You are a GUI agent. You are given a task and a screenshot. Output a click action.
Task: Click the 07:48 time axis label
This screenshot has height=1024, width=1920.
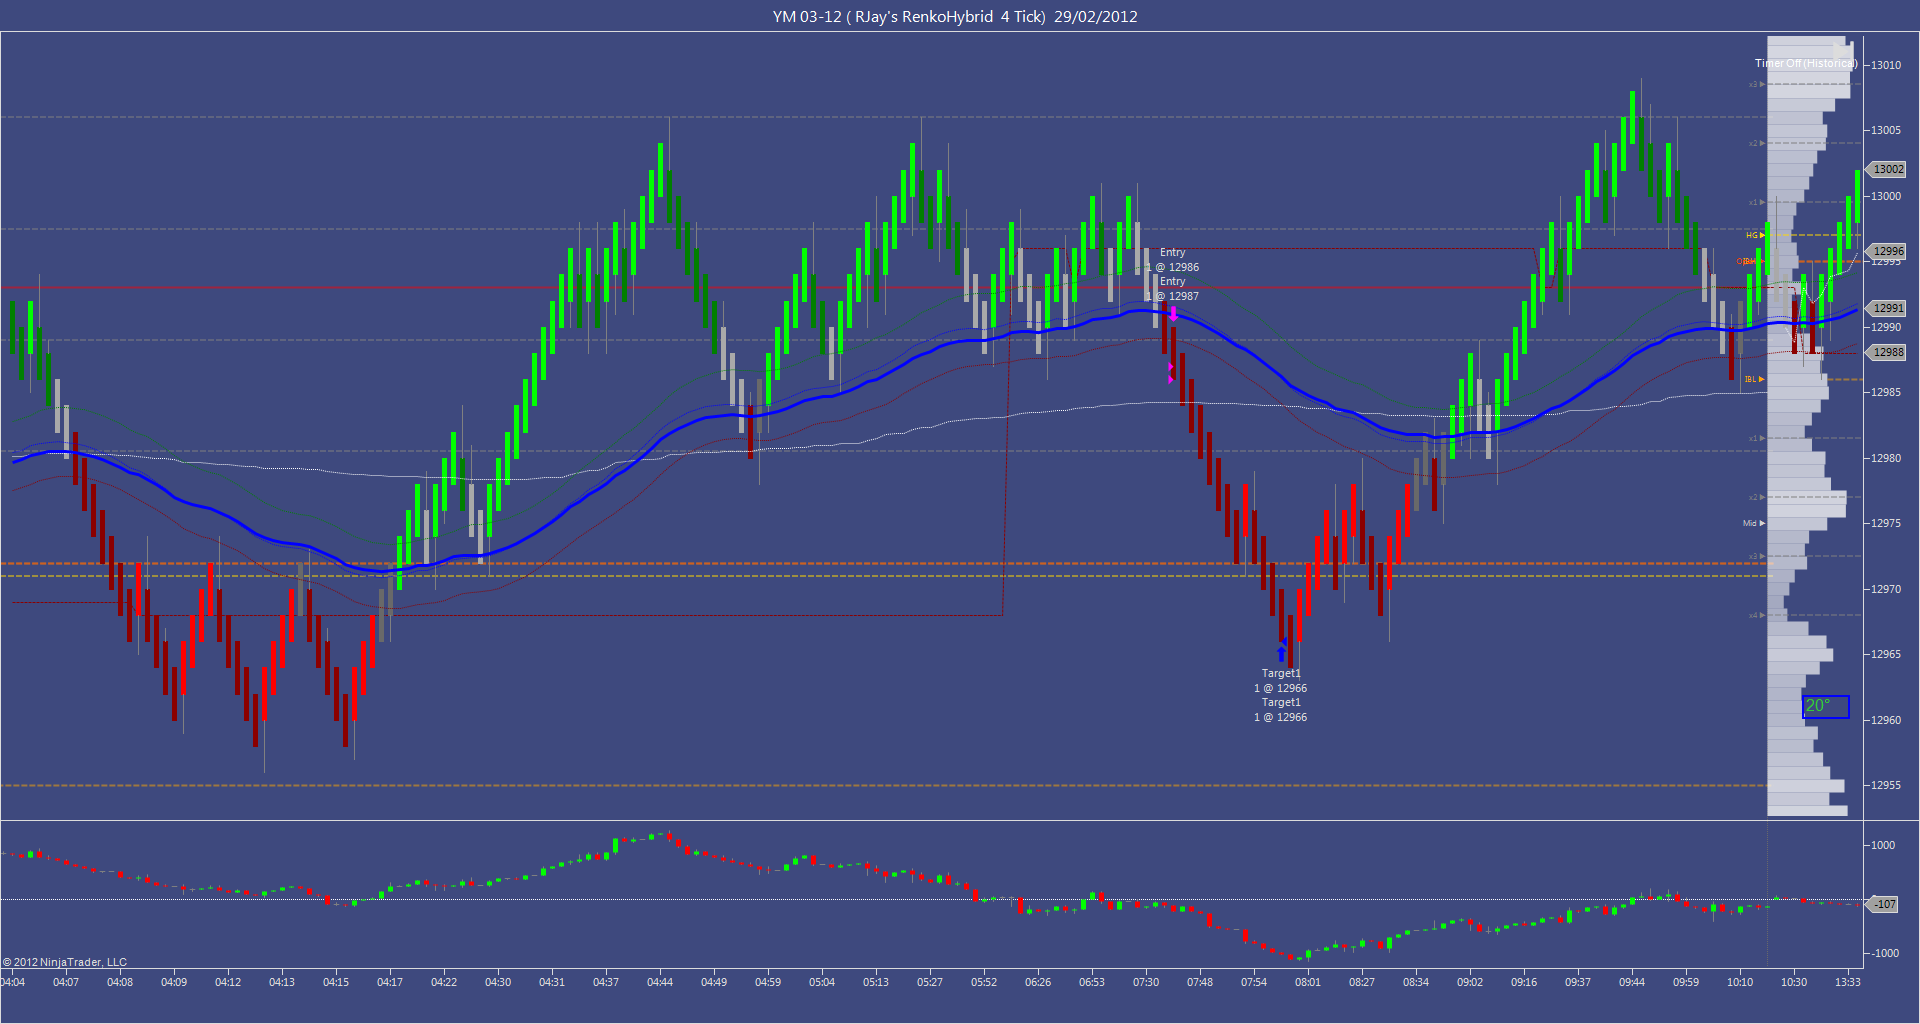coord(1200,982)
